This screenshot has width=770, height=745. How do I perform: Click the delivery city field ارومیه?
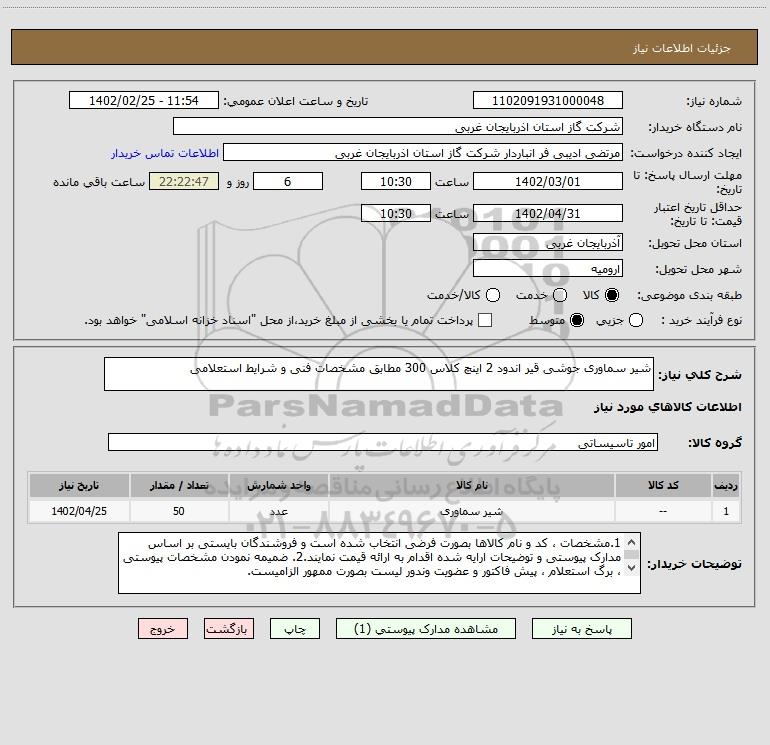click(548, 268)
